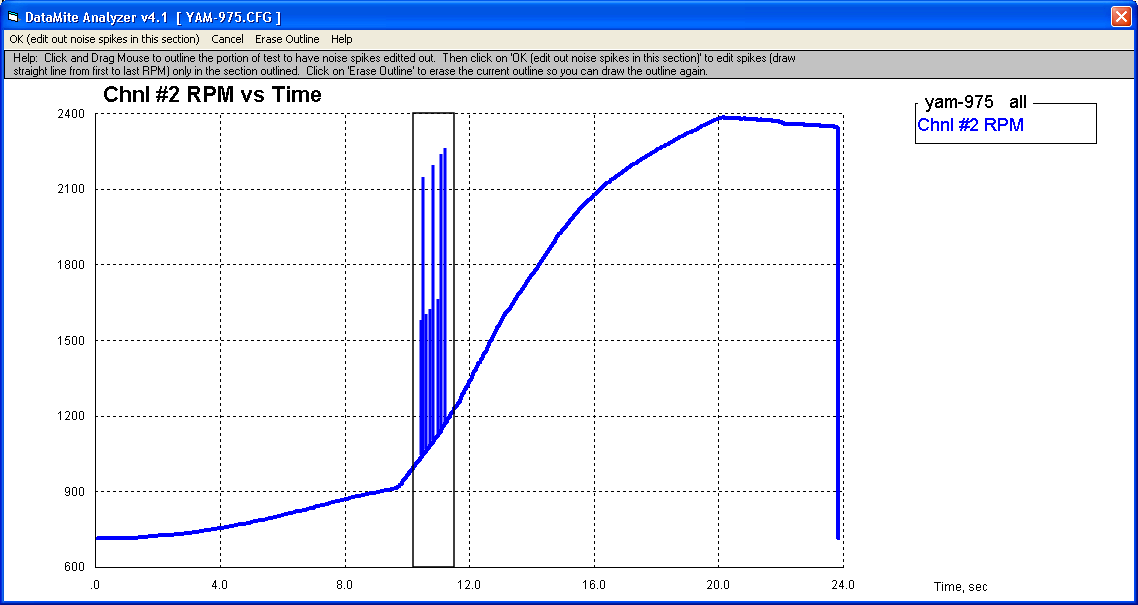Click the X-axis label 8.0
This screenshot has width=1138, height=605.
click(345, 584)
